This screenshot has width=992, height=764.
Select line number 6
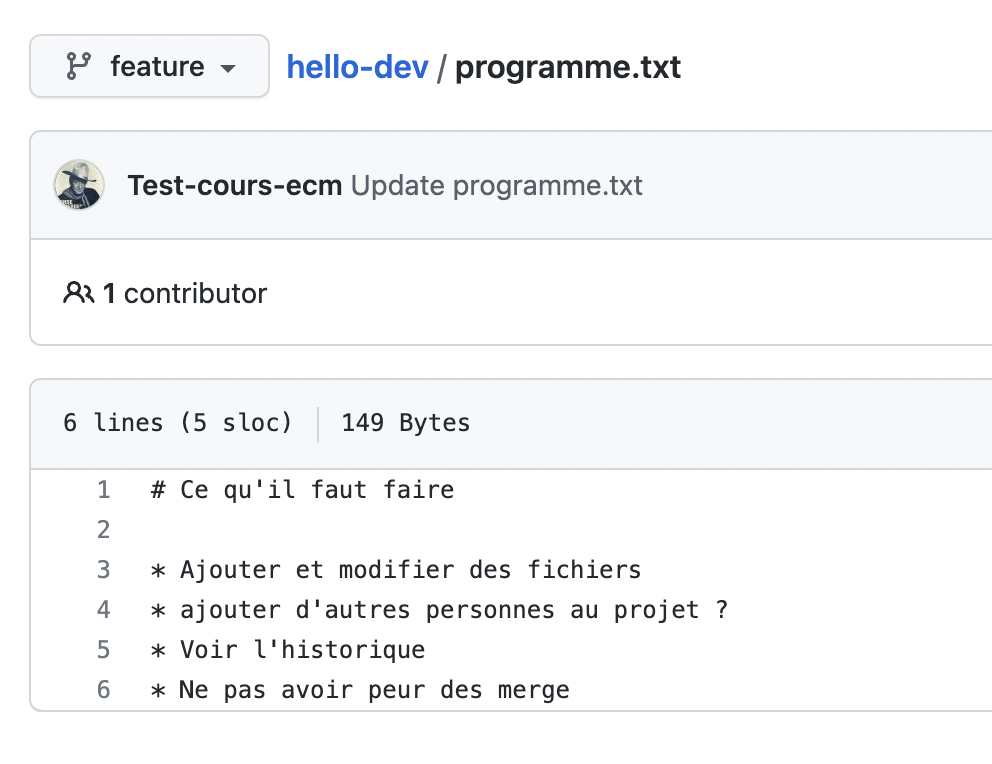(x=103, y=690)
